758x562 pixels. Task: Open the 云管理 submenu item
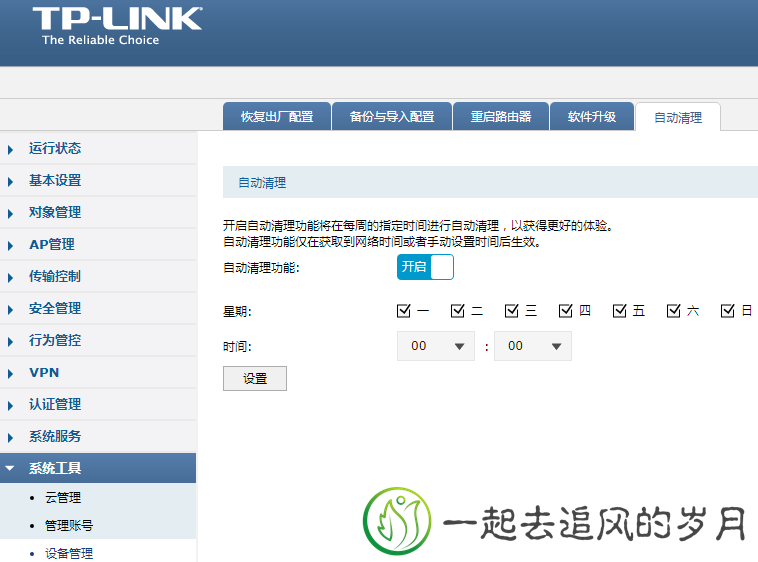click(x=63, y=497)
